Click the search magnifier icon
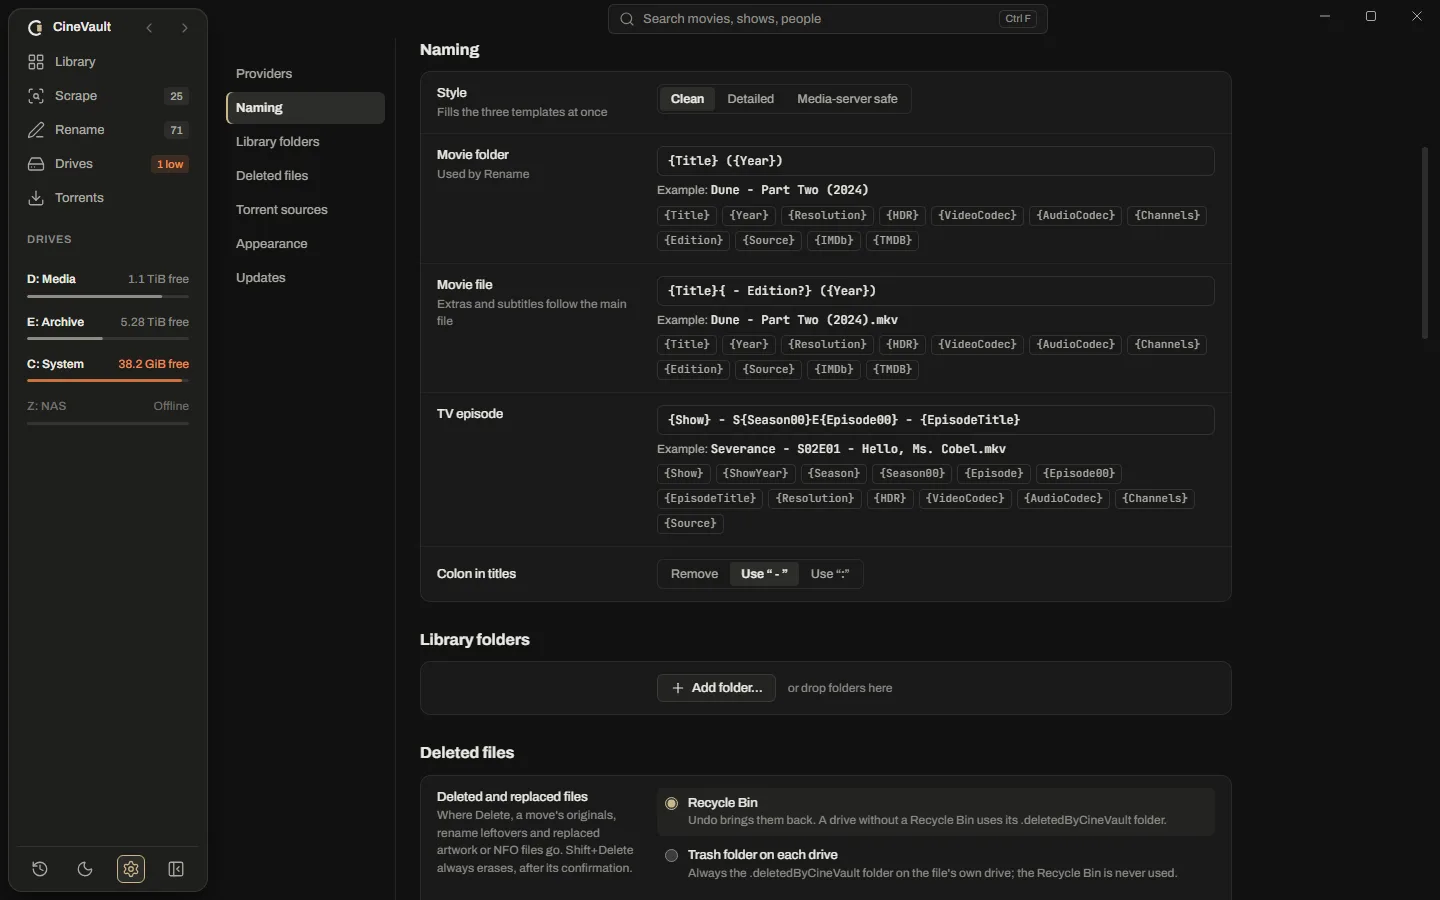The width and height of the screenshot is (1440, 900). pos(626,19)
